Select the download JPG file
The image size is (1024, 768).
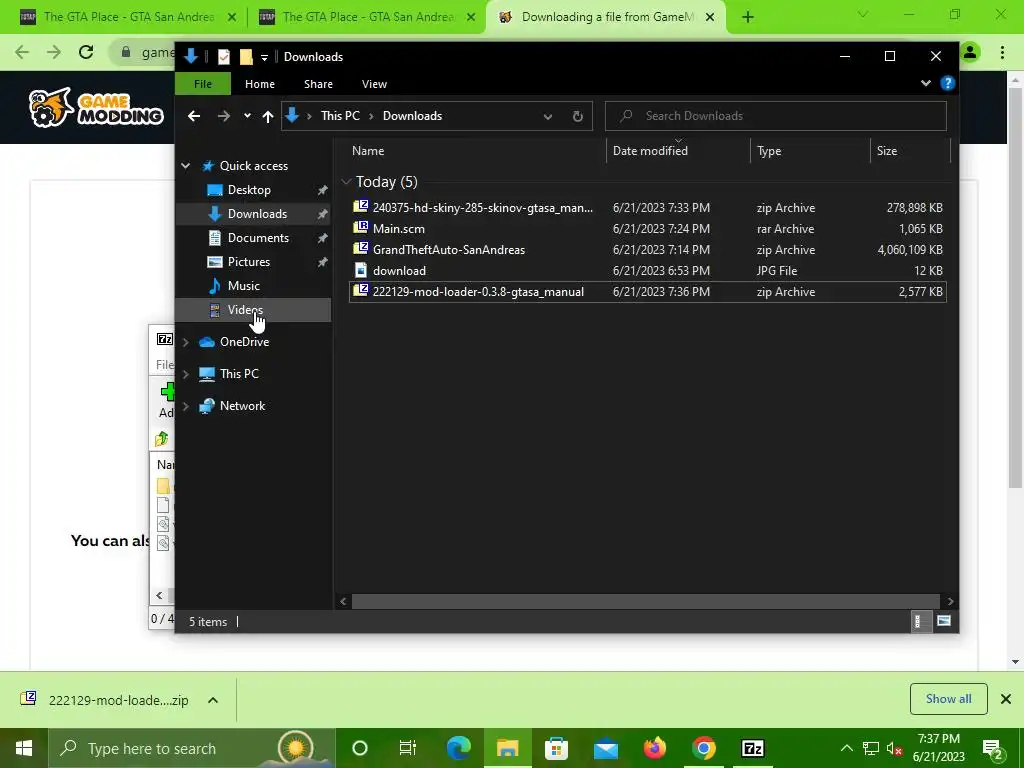[x=647, y=270]
